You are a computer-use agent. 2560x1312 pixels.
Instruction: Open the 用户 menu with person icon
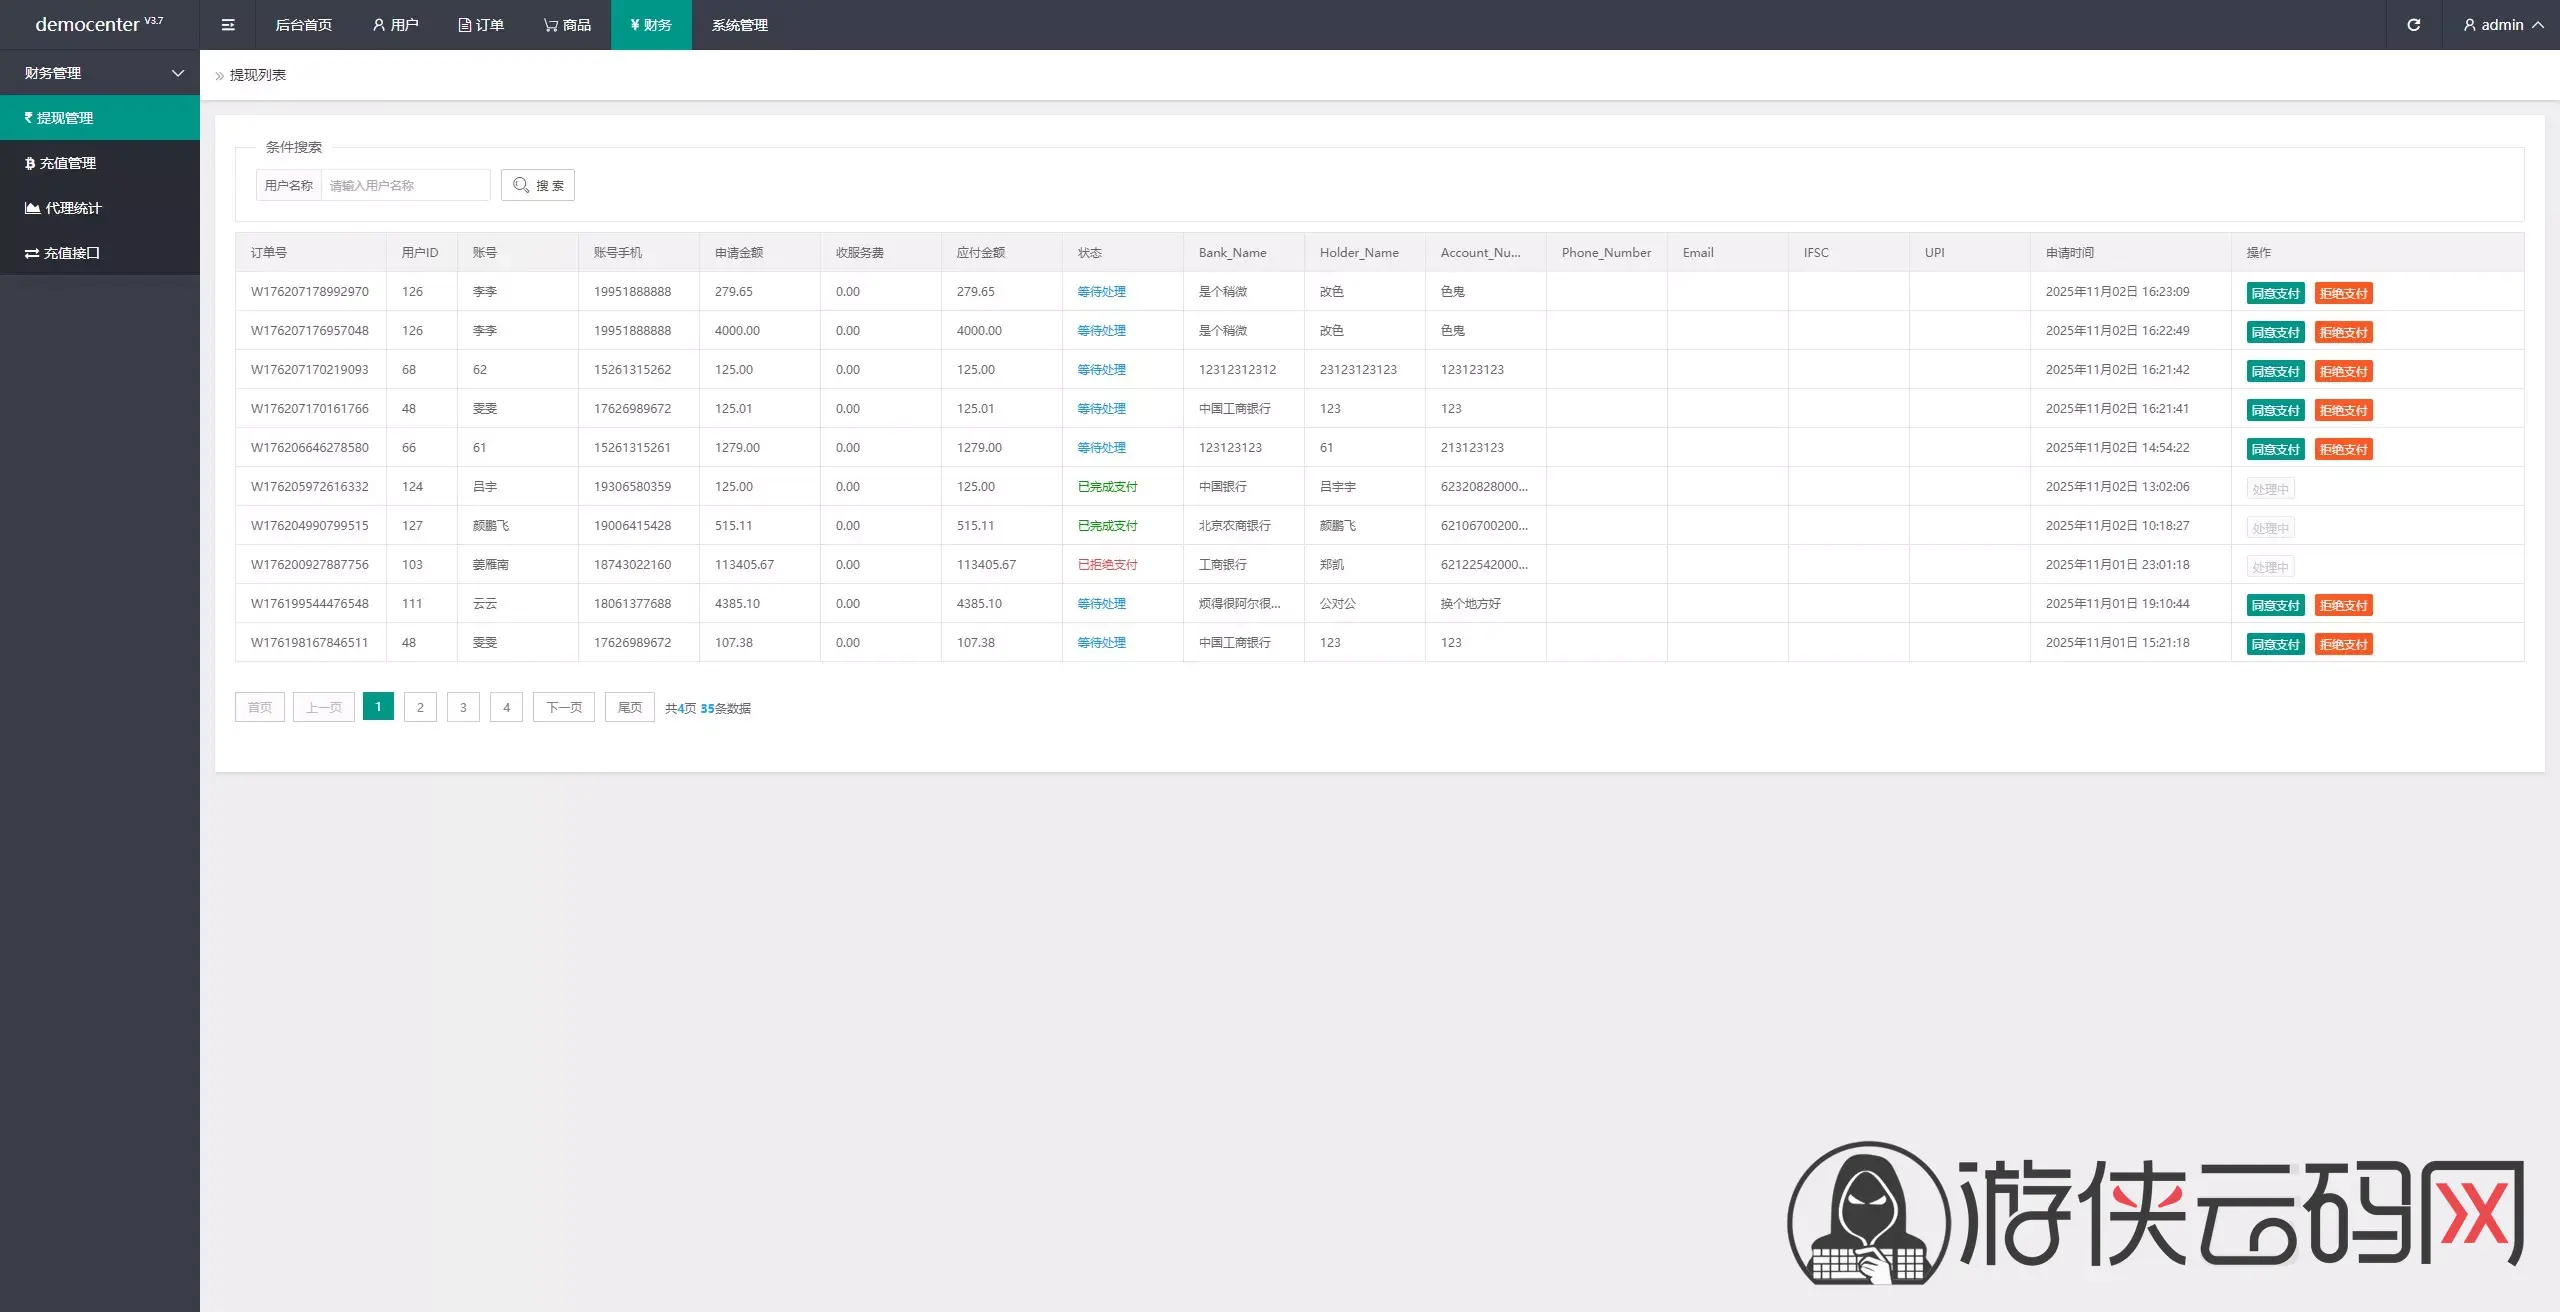tap(395, 25)
